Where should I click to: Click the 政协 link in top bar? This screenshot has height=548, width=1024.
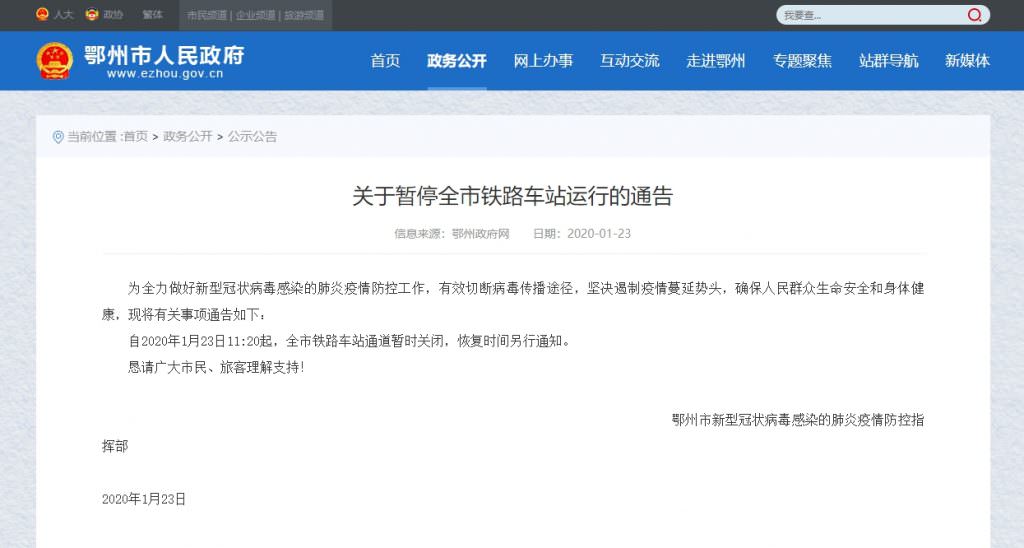pos(113,14)
